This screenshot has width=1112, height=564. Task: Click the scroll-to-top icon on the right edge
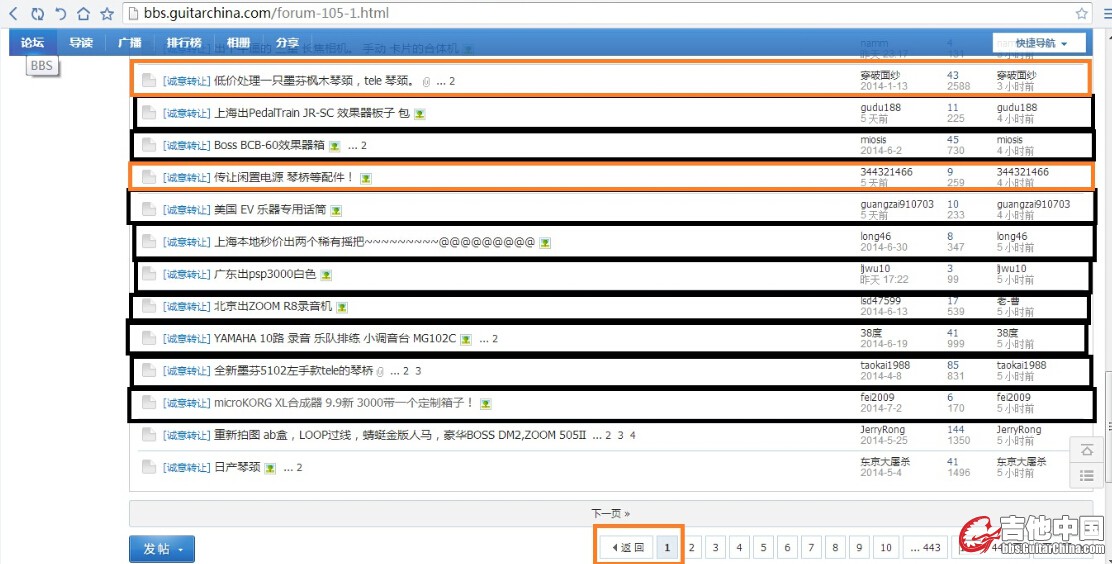(x=1087, y=451)
